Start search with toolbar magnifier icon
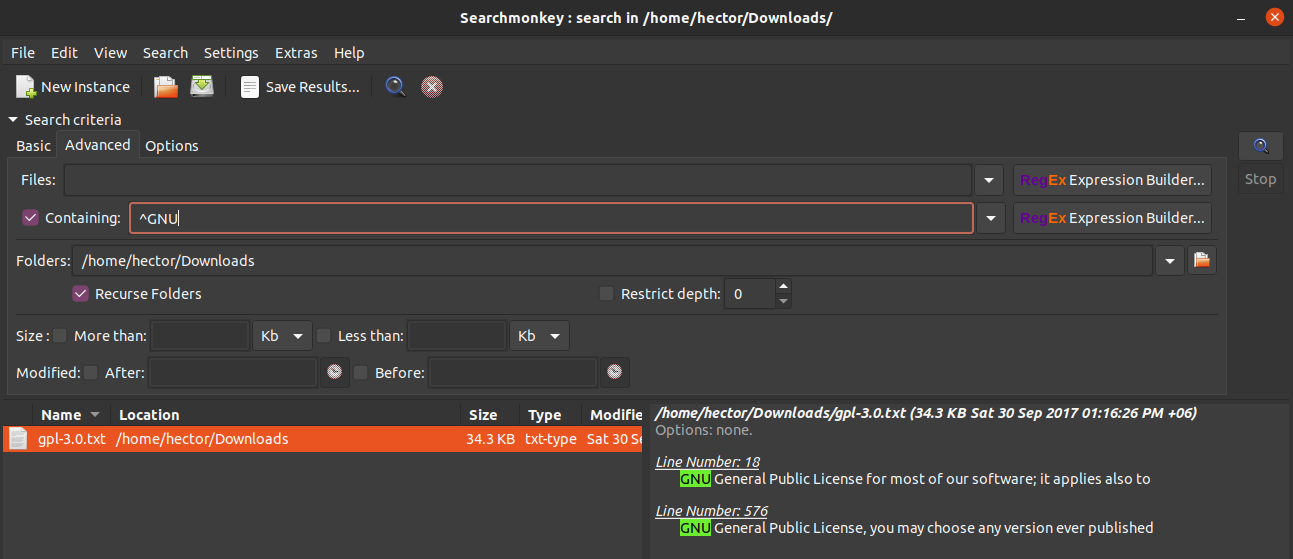Screen dimensions: 1293x559 (x=396, y=87)
